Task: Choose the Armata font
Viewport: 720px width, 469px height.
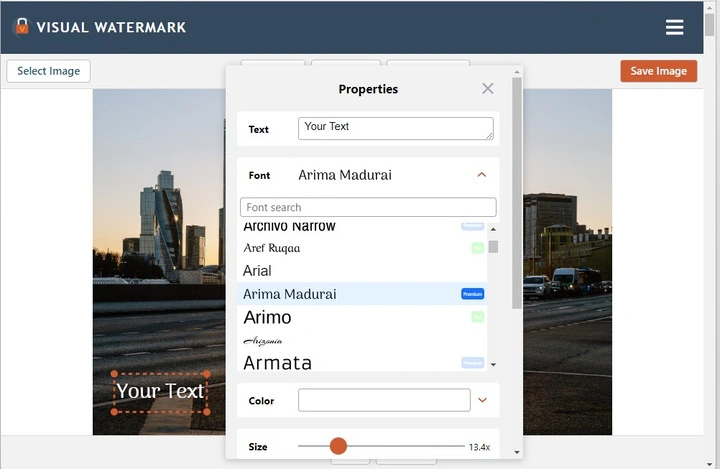Action: (x=362, y=362)
